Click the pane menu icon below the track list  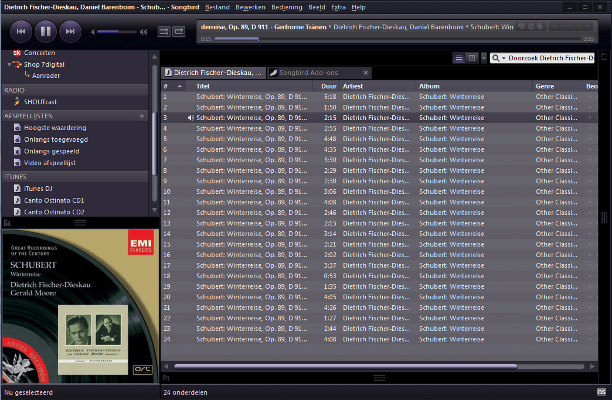click(166, 378)
